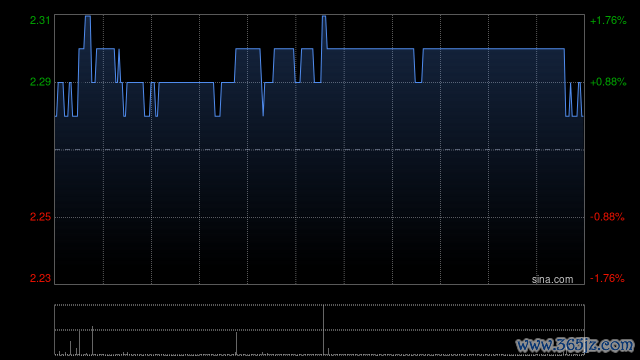Click the tallest volume bar in volume chart
This screenshot has width=640, height=360.
tap(324, 329)
